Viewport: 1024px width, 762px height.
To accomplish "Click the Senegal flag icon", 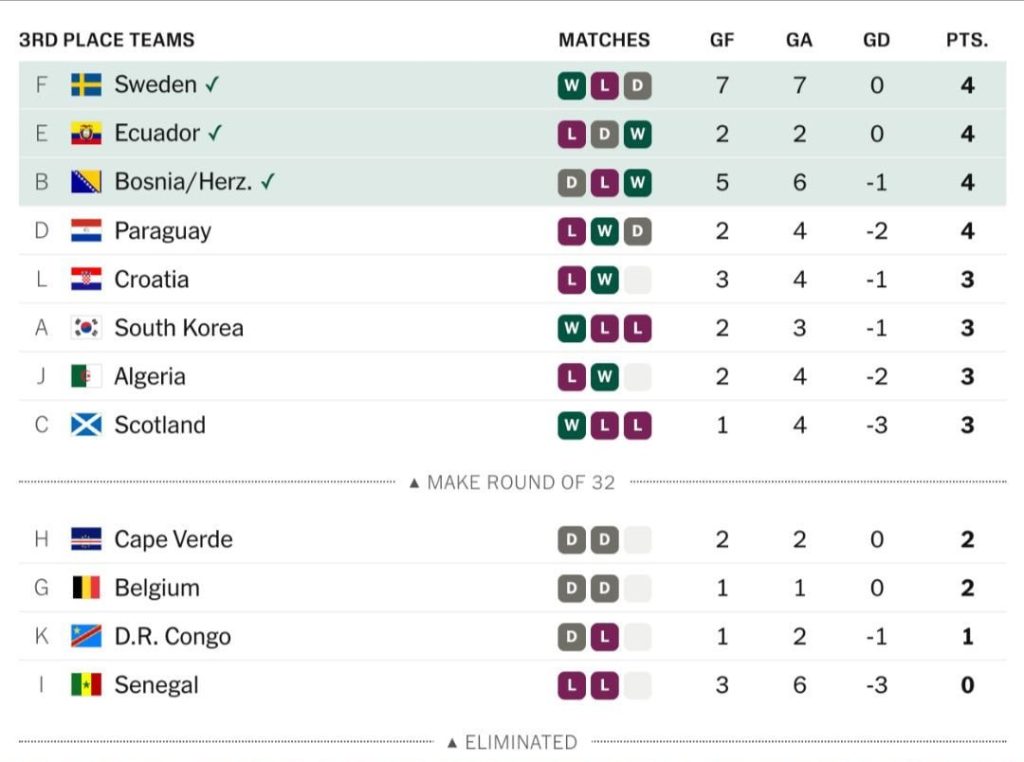I will click(86, 685).
